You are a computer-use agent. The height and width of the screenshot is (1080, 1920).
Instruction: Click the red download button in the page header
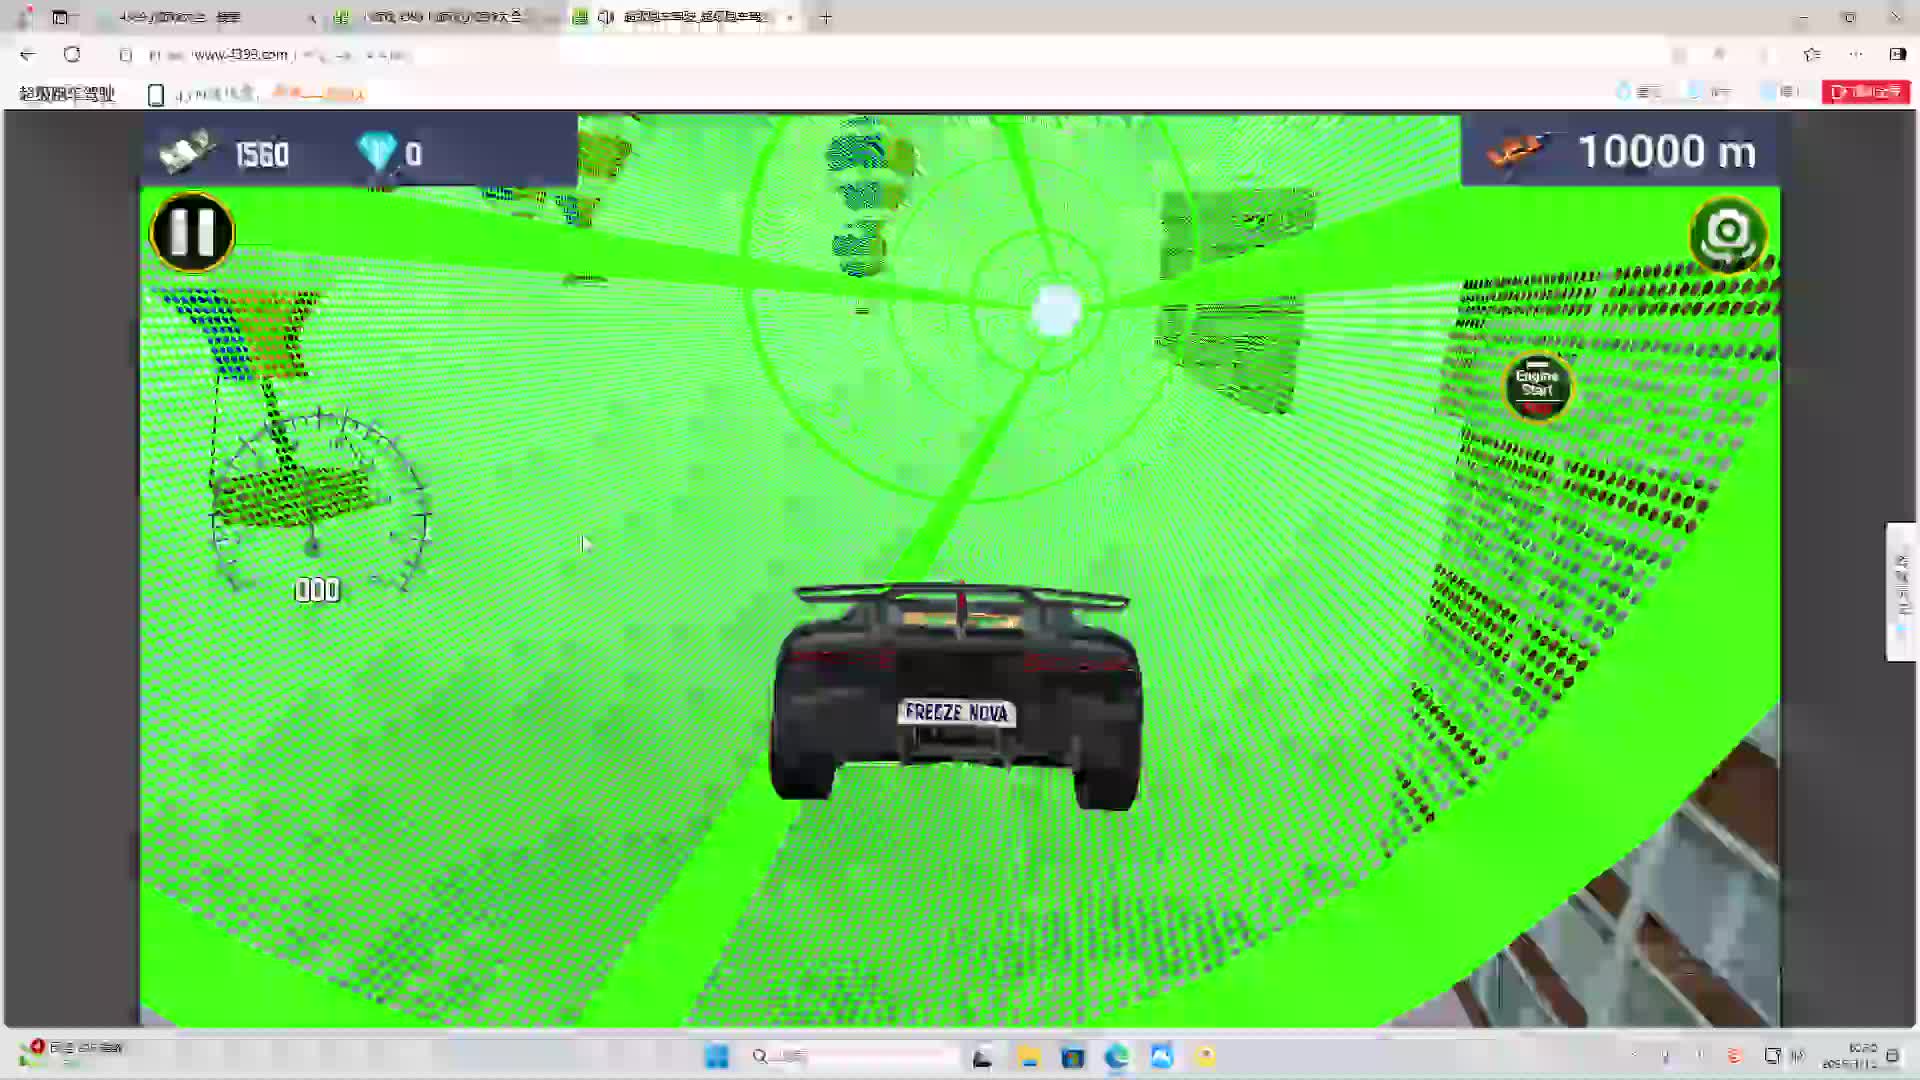(x=1865, y=92)
